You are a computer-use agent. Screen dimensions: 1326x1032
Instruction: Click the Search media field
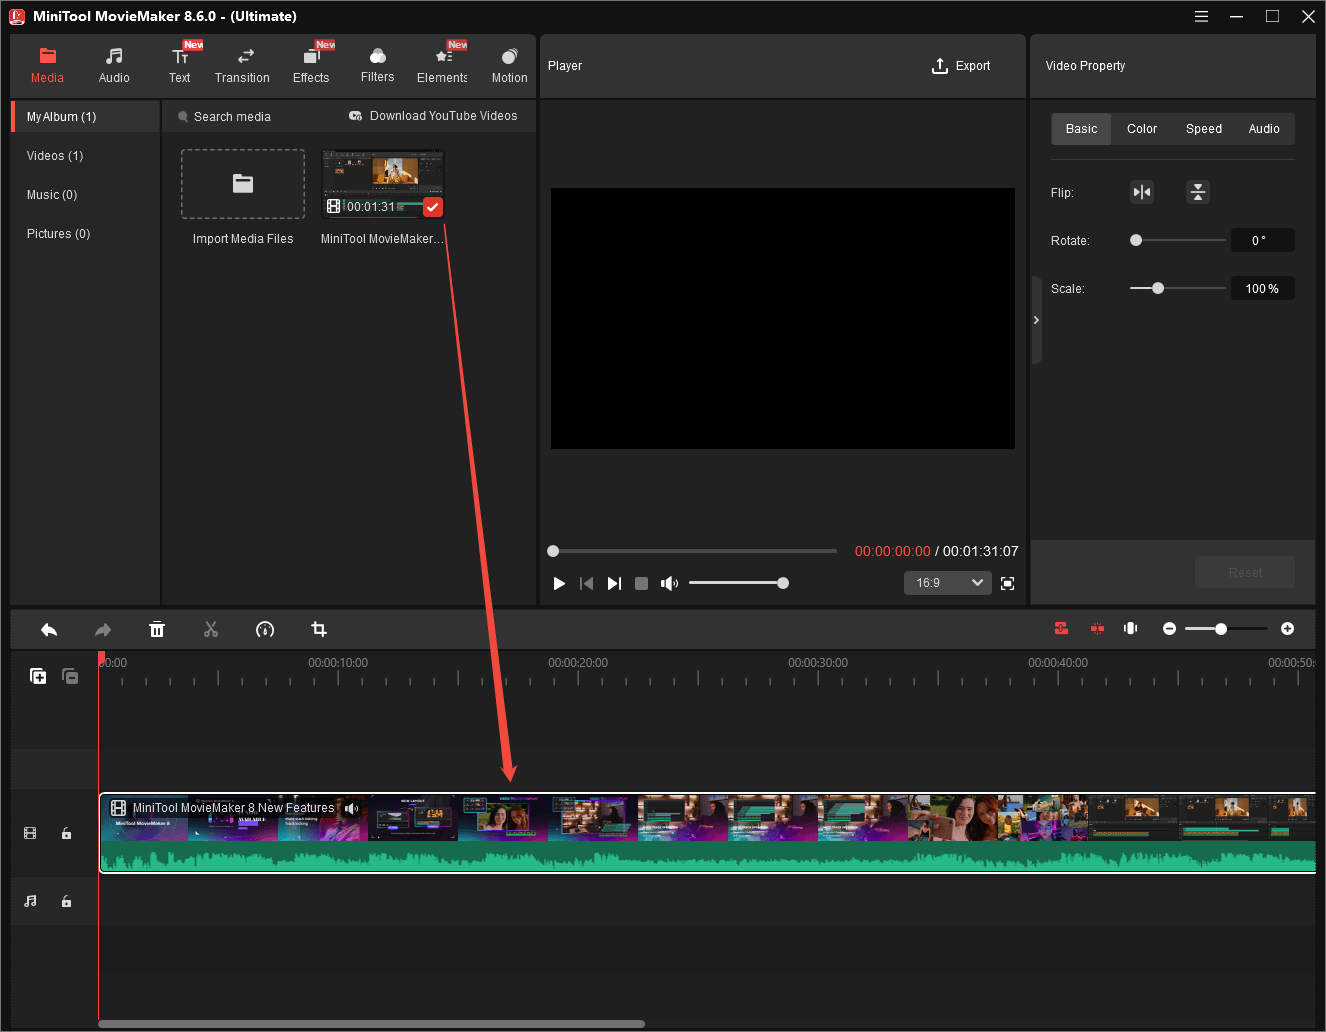coord(232,117)
